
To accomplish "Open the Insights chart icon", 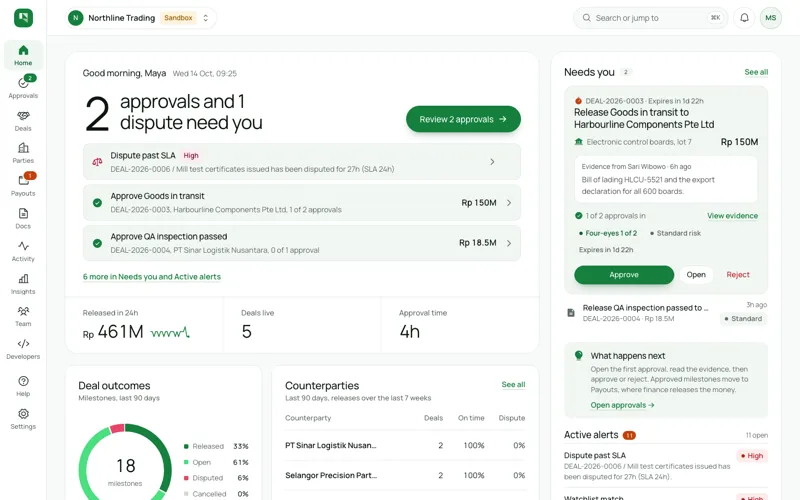I will (23, 279).
